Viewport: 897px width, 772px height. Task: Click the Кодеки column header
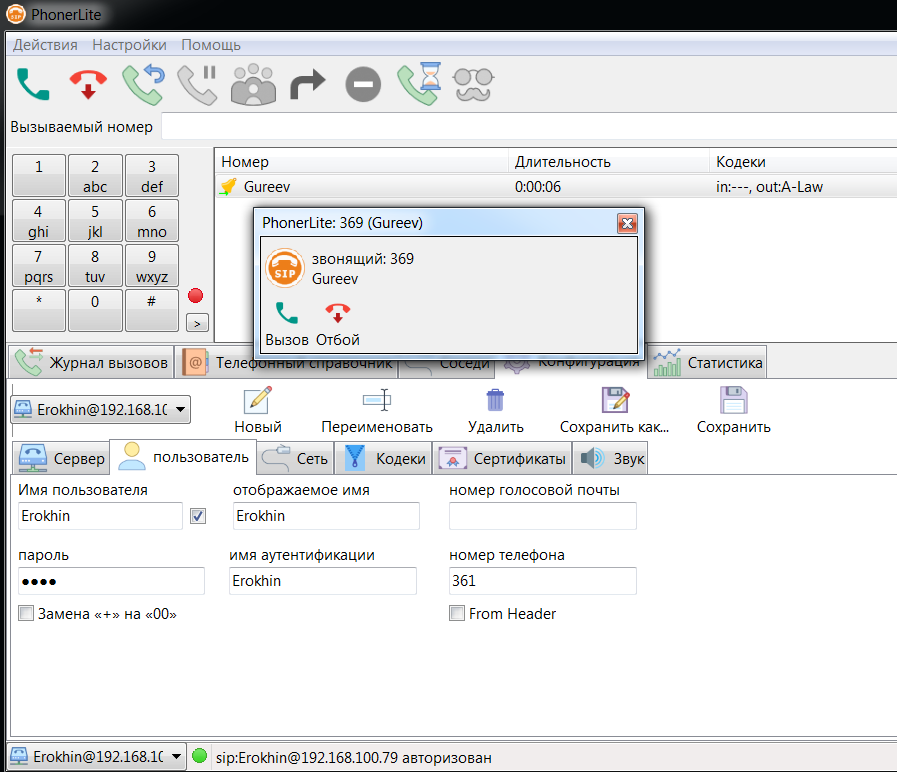coord(803,162)
